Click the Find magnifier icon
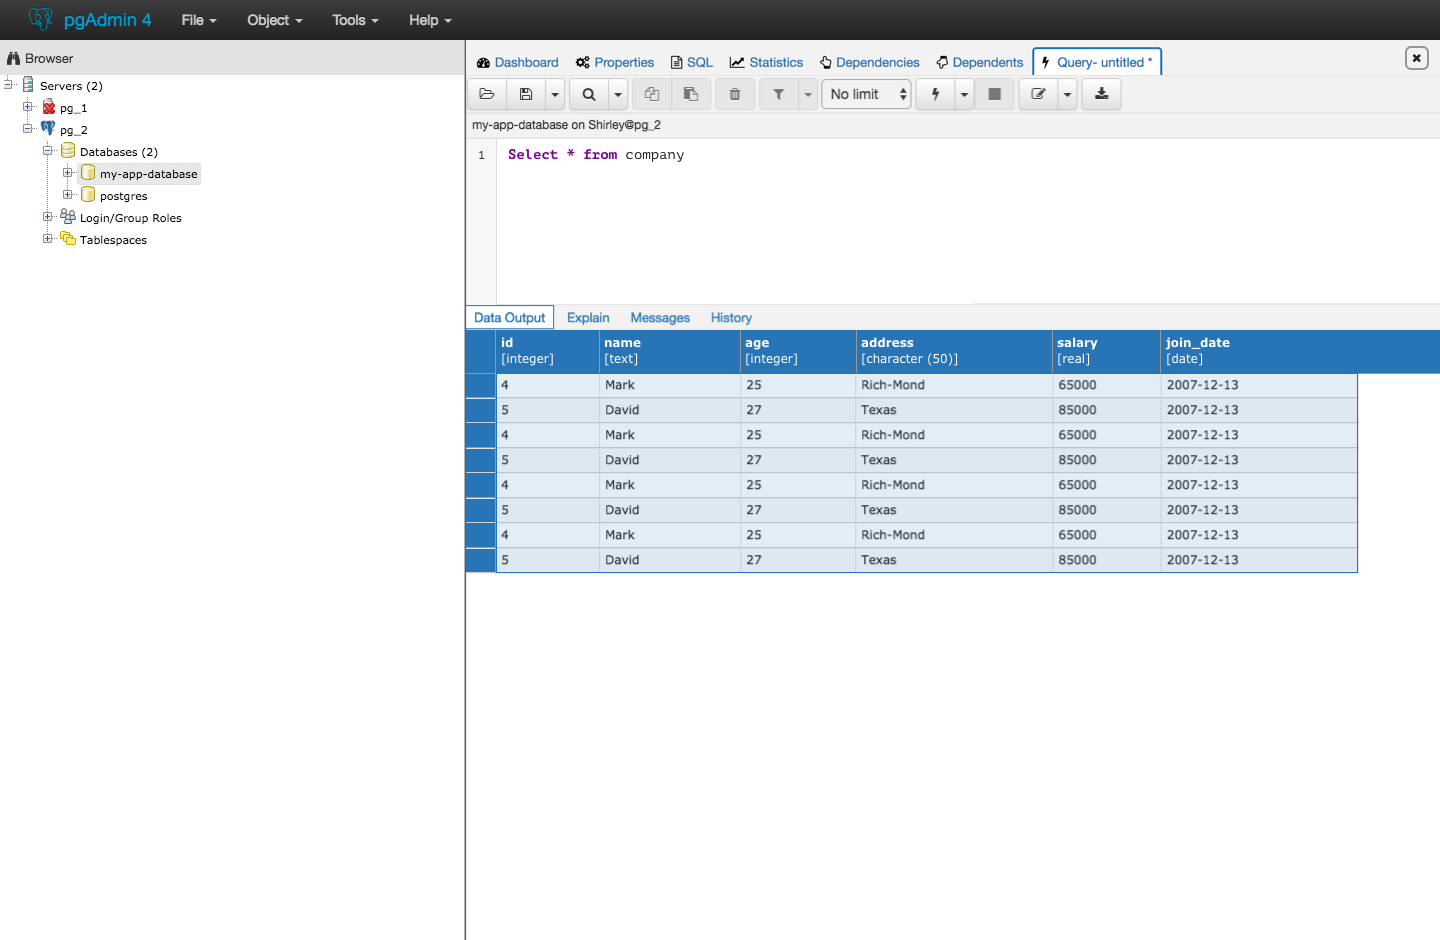 pyautogui.click(x=589, y=94)
